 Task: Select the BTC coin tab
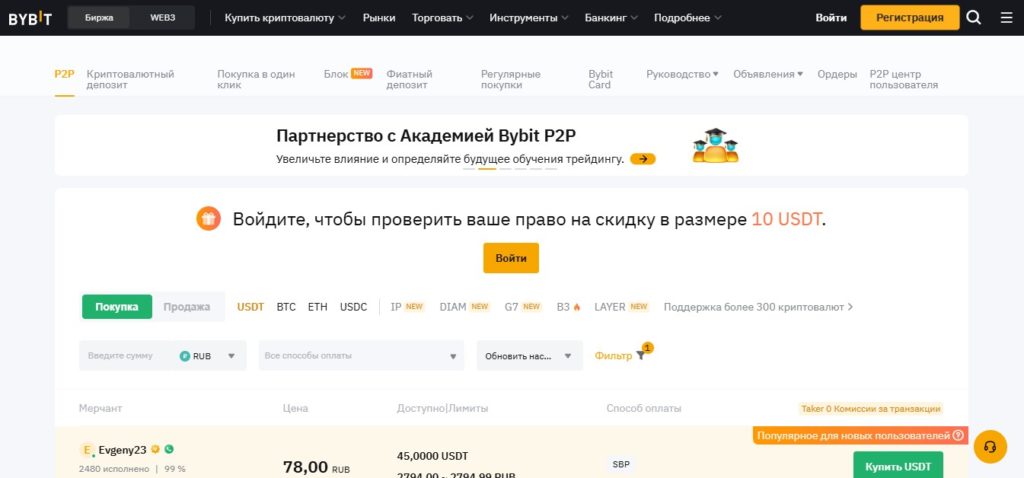click(286, 307)
